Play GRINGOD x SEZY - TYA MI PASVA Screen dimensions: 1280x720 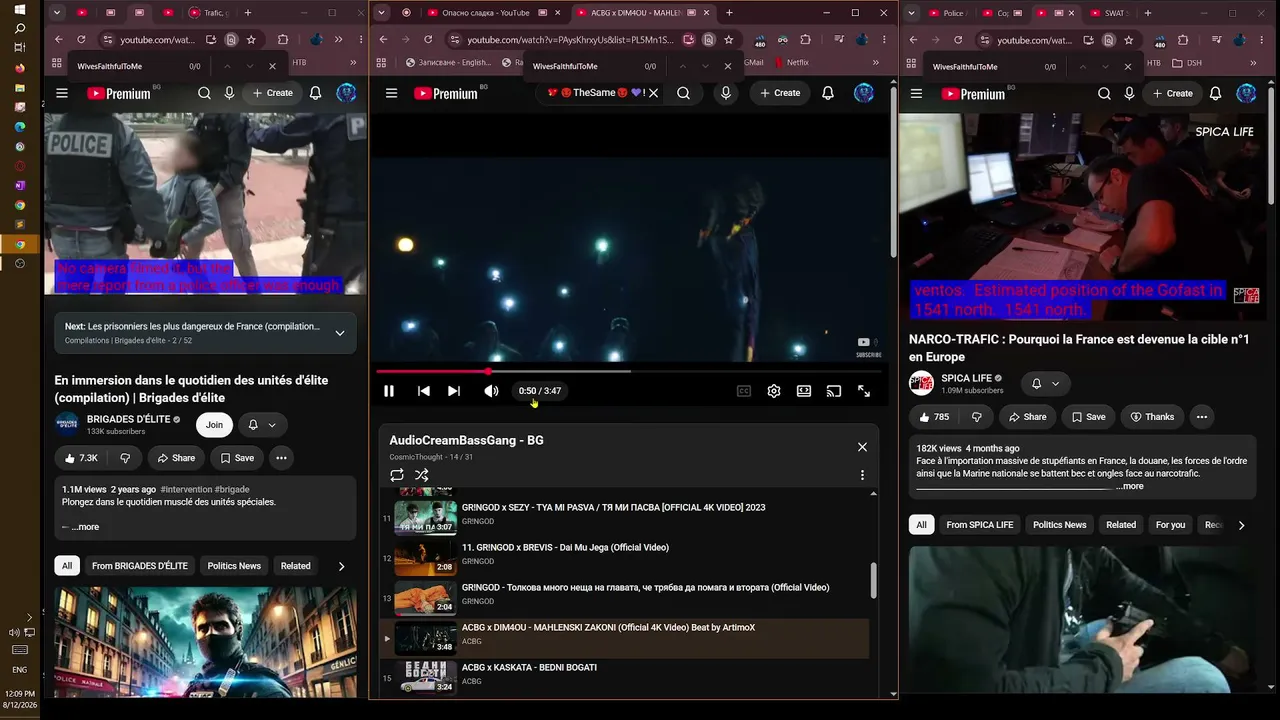tap(624, 517)
